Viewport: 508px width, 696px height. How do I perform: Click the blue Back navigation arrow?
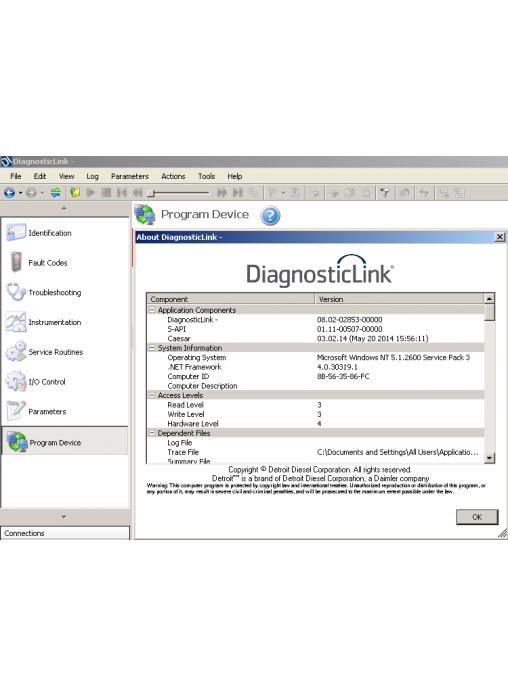(x=9, y=193)
